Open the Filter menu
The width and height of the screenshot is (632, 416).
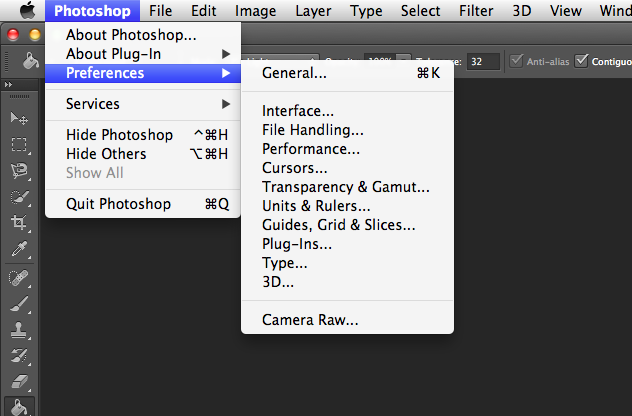click(476, 10)
